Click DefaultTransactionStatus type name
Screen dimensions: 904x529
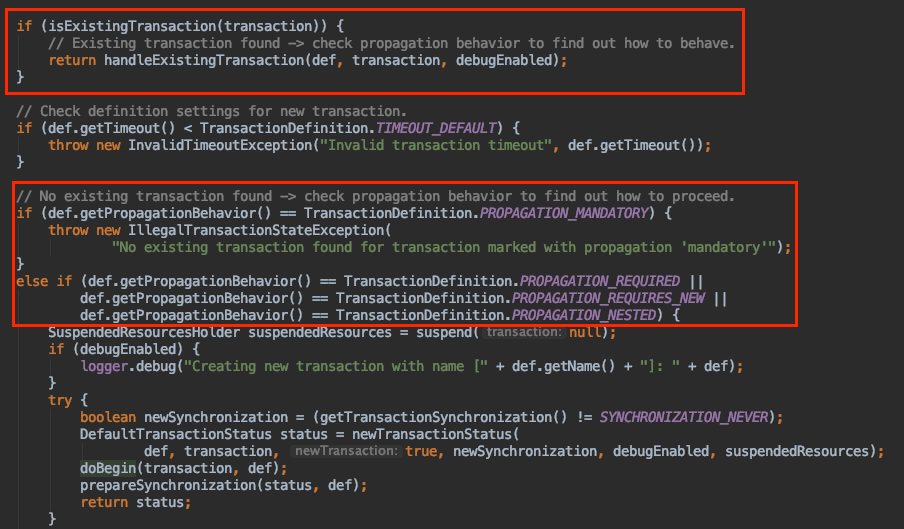pos(176,434)
